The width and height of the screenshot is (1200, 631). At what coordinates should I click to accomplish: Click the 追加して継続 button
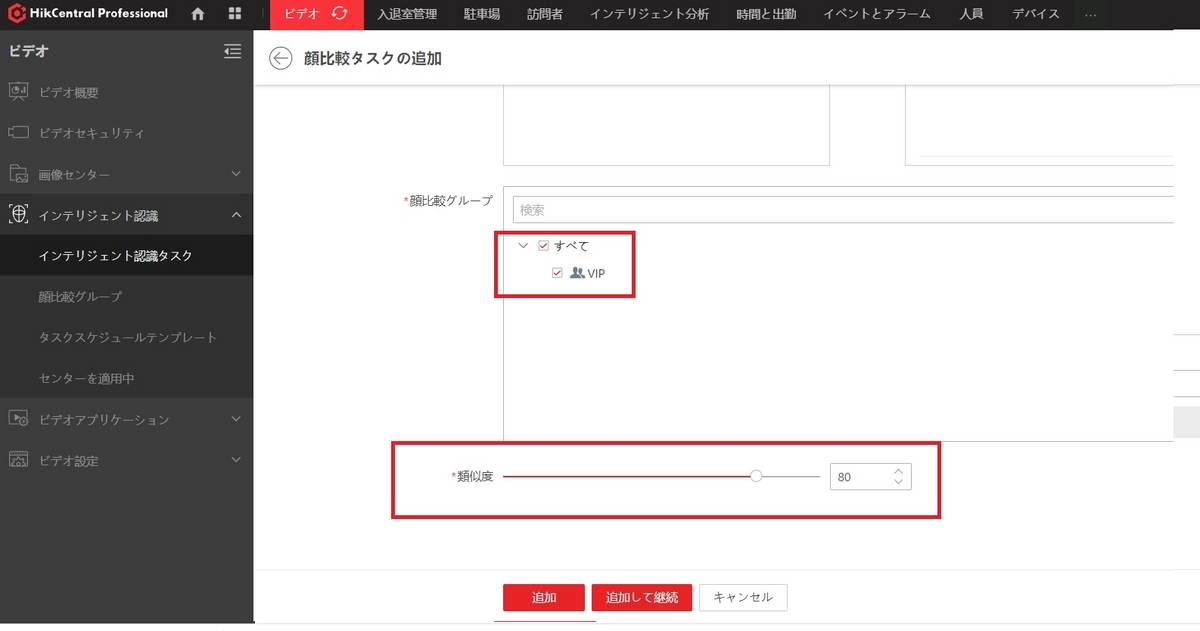click(x=642, y=598)
